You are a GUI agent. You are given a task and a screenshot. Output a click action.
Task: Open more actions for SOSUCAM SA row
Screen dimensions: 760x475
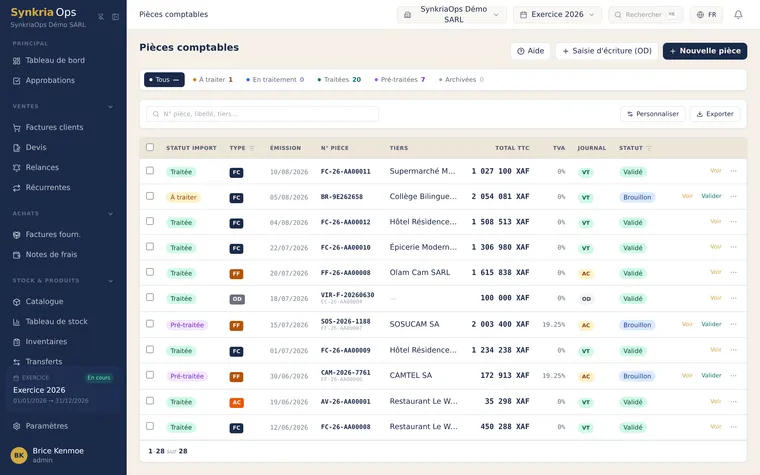[x=733, y=324]
